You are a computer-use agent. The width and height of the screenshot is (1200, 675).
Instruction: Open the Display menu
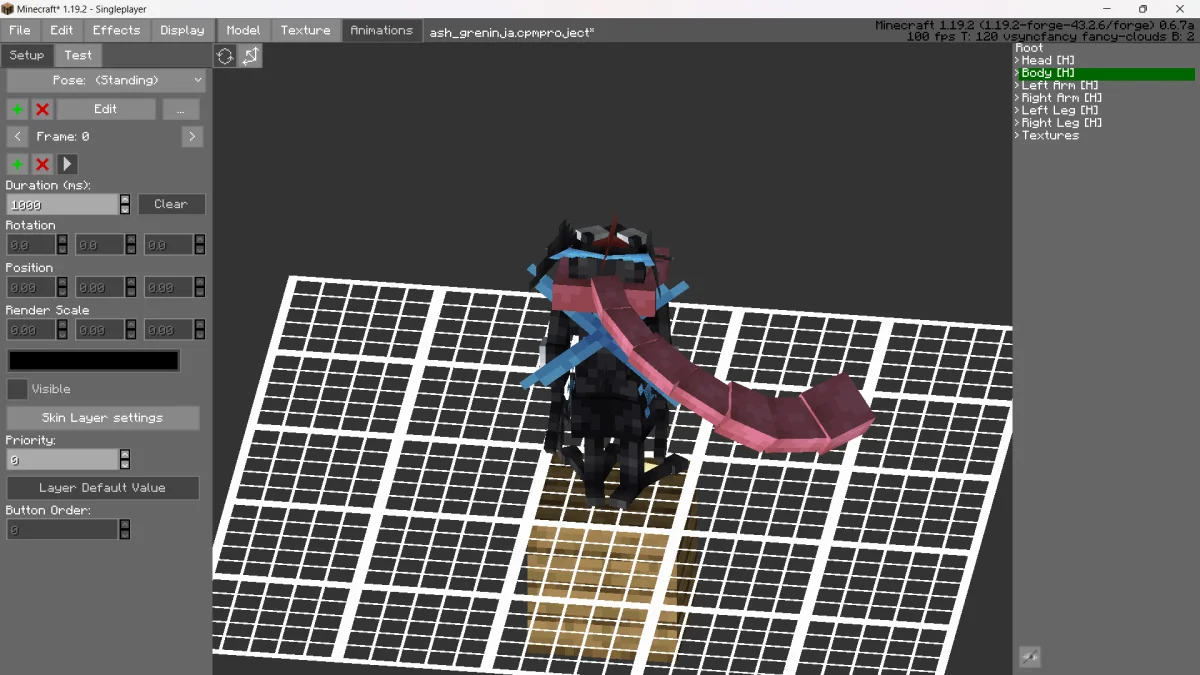tap(182, 30)
